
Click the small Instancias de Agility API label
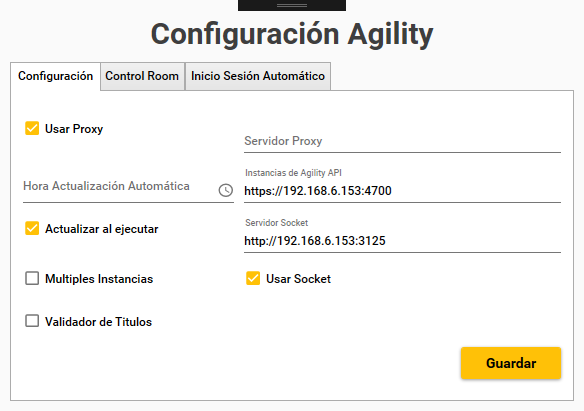pyautogui.click(x=293, y=173)
